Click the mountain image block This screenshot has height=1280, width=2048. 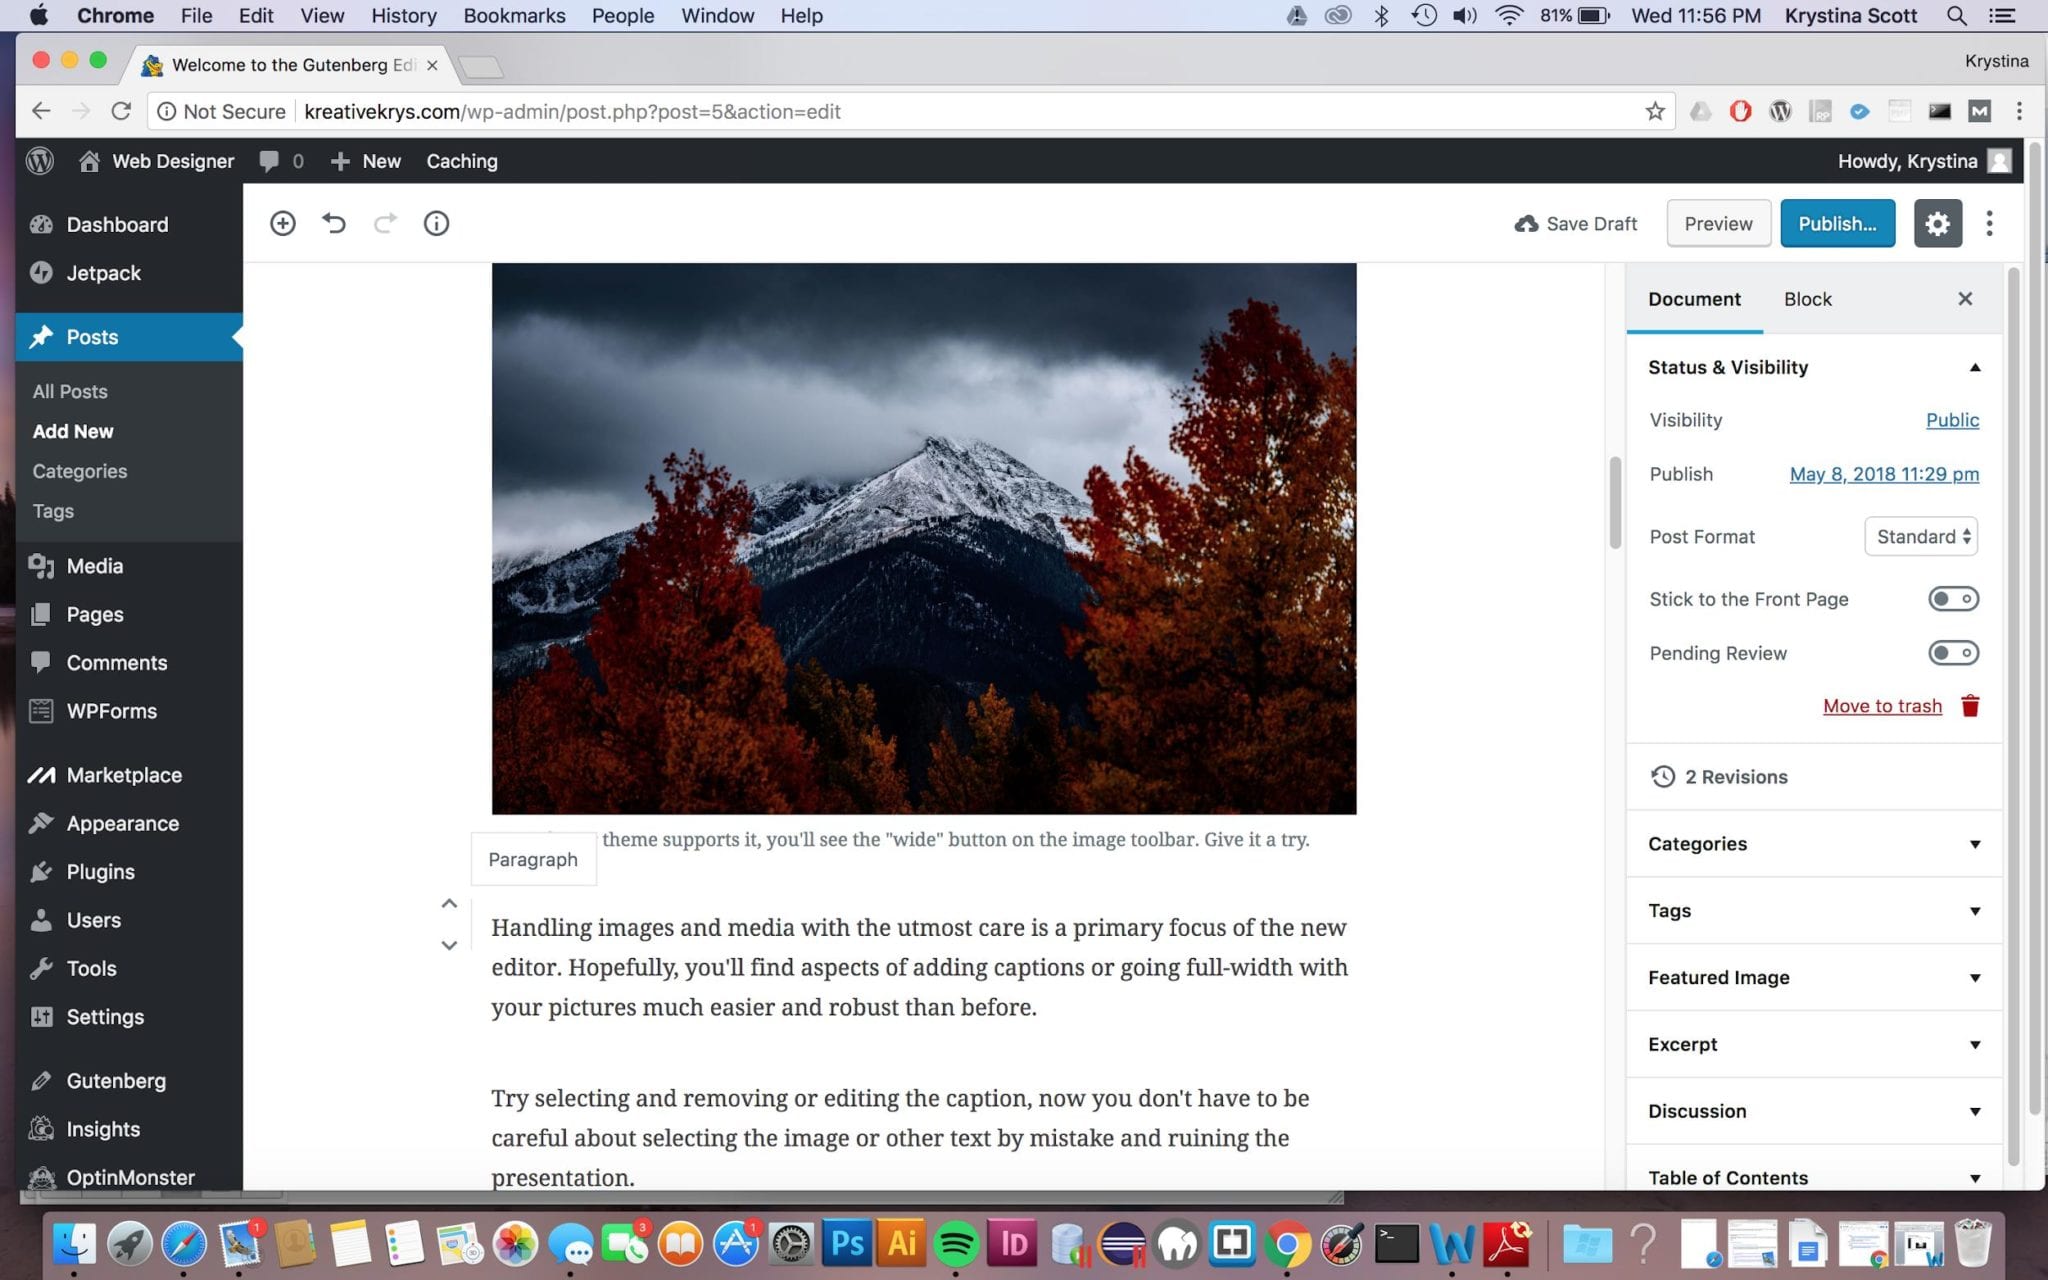pos(923,538)
